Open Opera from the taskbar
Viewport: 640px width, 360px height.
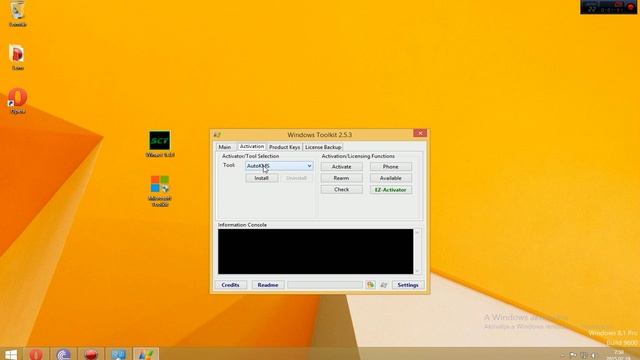point(36,354)
